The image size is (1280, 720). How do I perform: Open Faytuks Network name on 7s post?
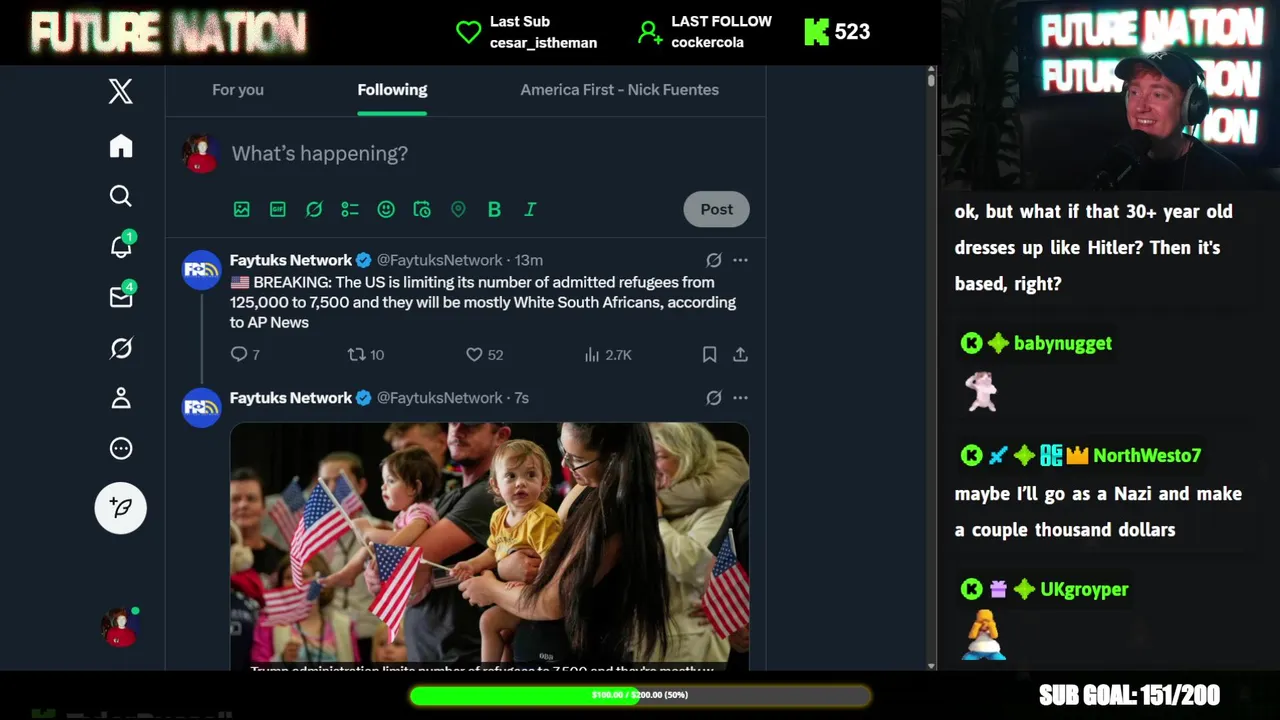click(x=291, y=398)
